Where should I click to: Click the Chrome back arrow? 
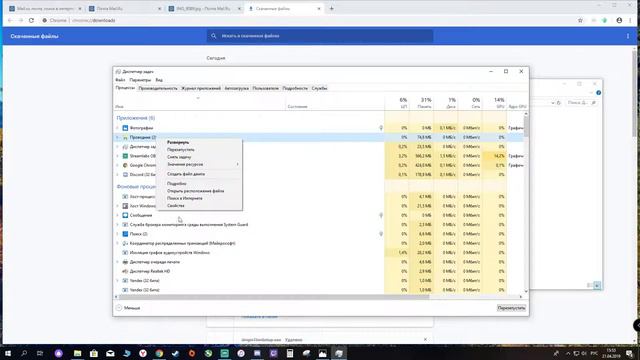10,20
